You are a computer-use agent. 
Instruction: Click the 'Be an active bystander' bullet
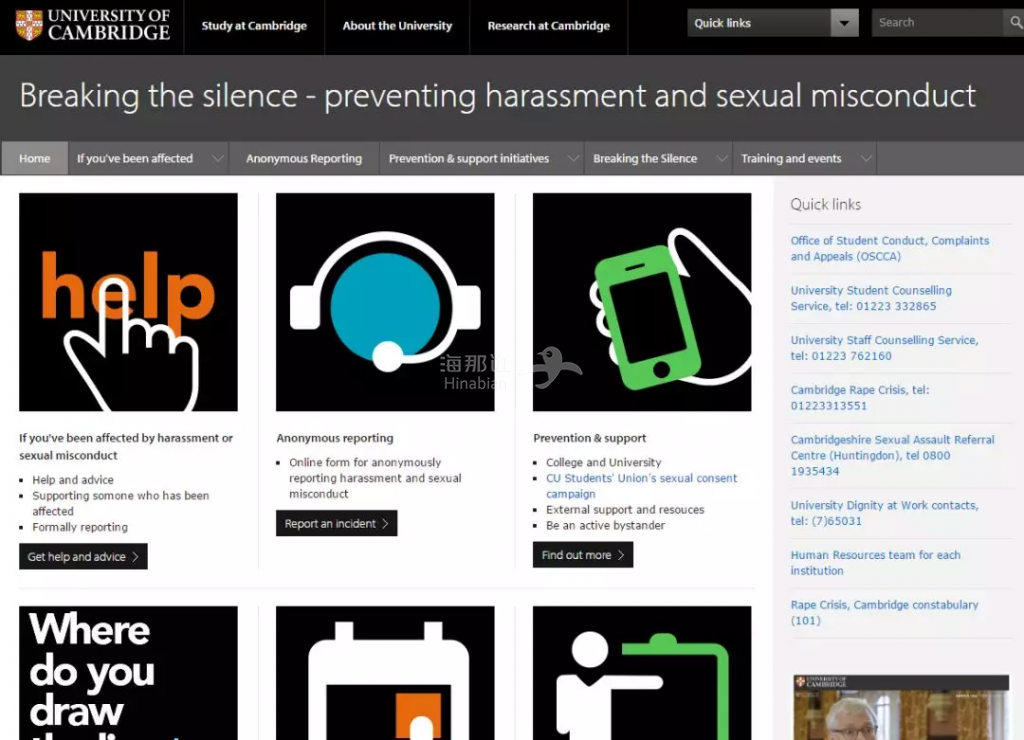point(605,525)
